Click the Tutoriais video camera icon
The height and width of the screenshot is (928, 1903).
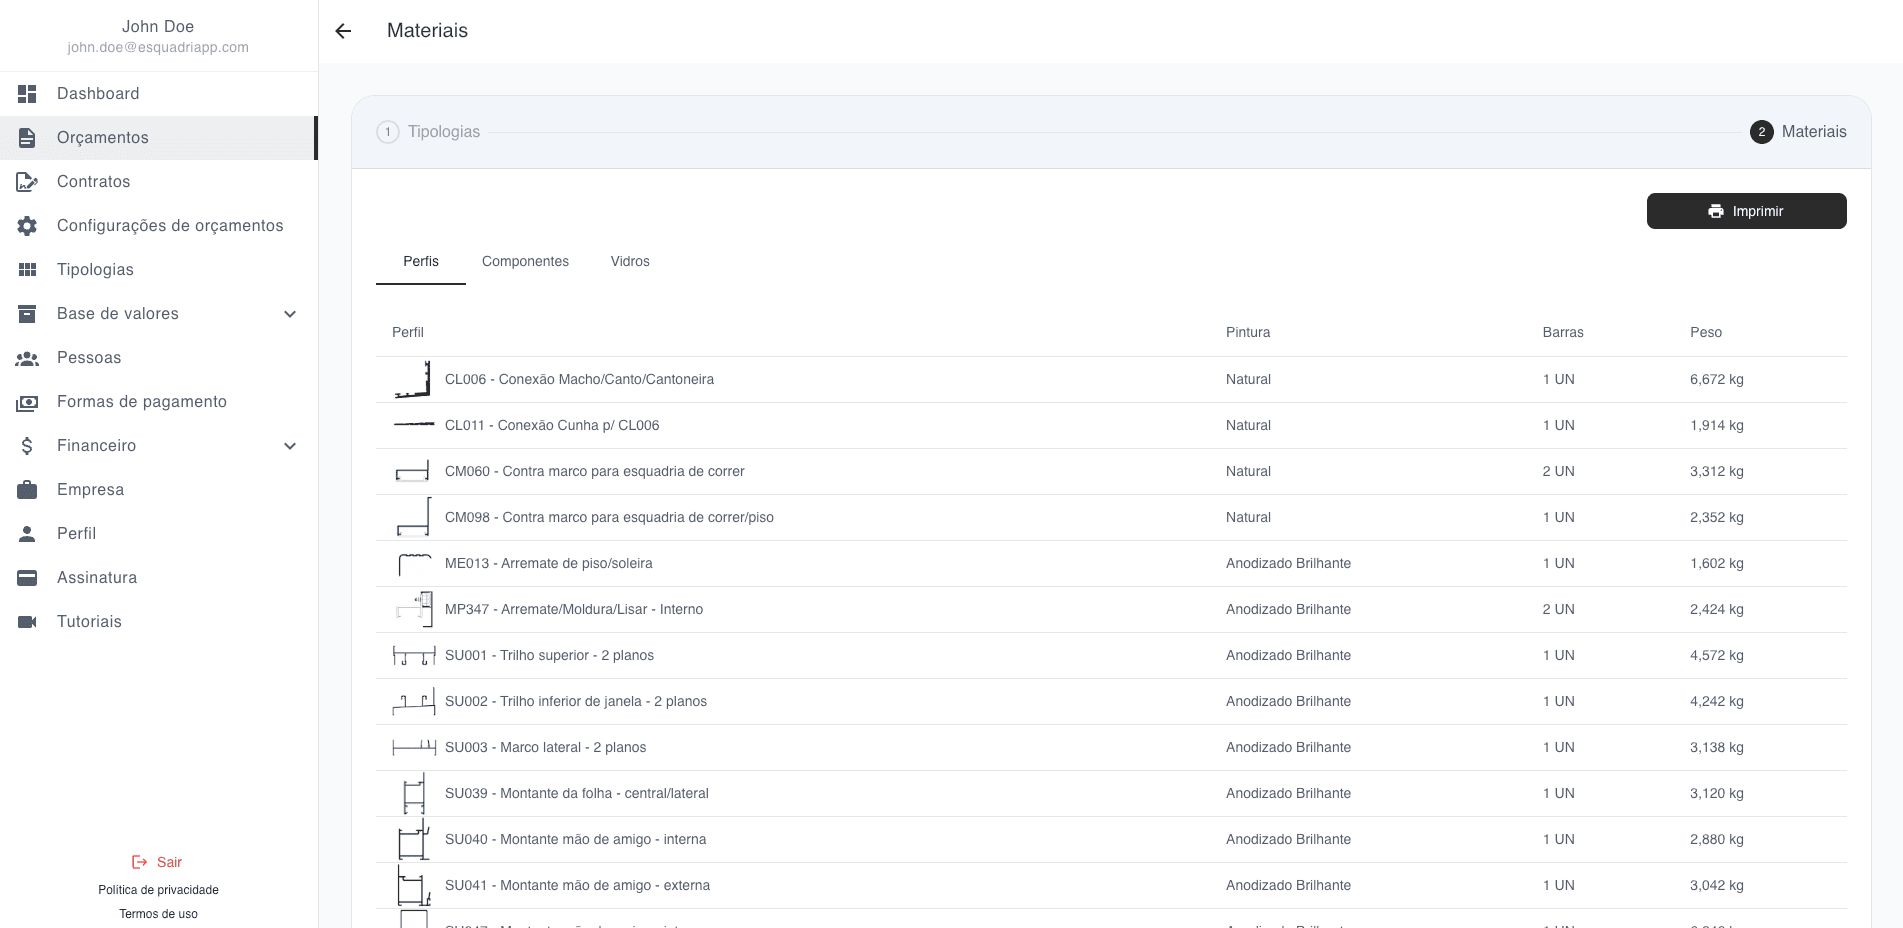pyautogui.click(x=27, y=622)
